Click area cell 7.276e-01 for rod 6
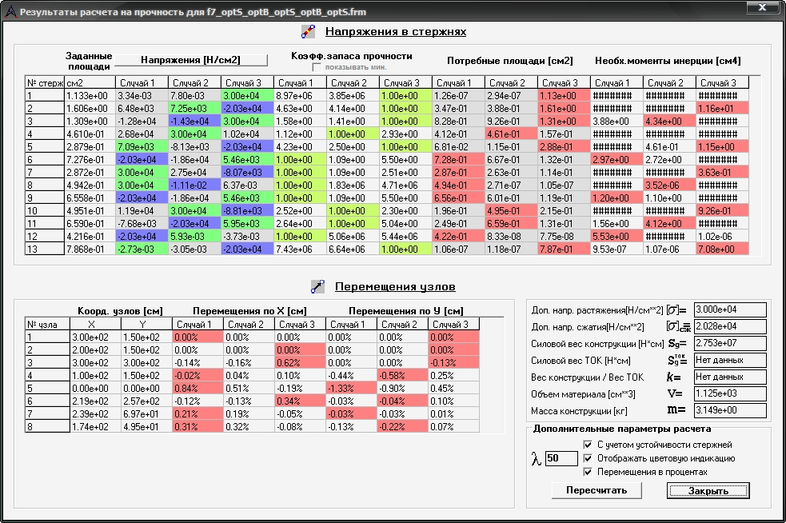 click(x=90, y=159)
